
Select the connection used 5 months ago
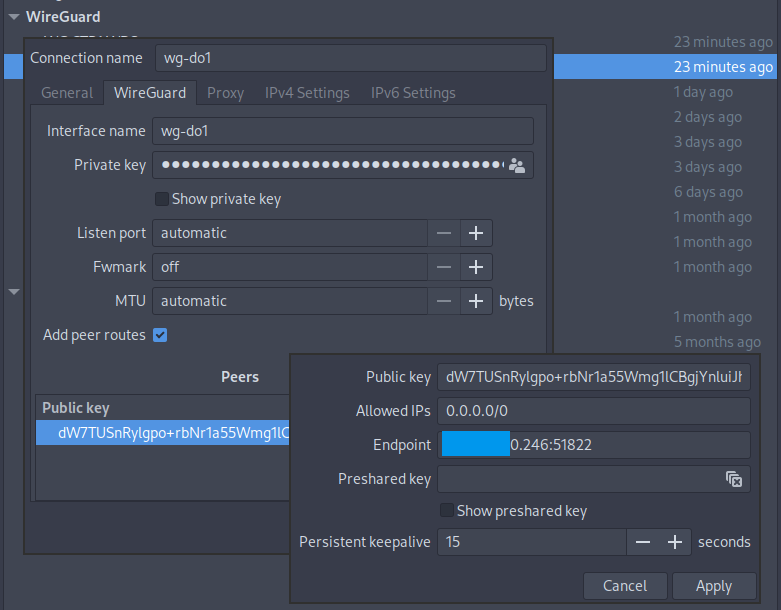pos(717,342)
